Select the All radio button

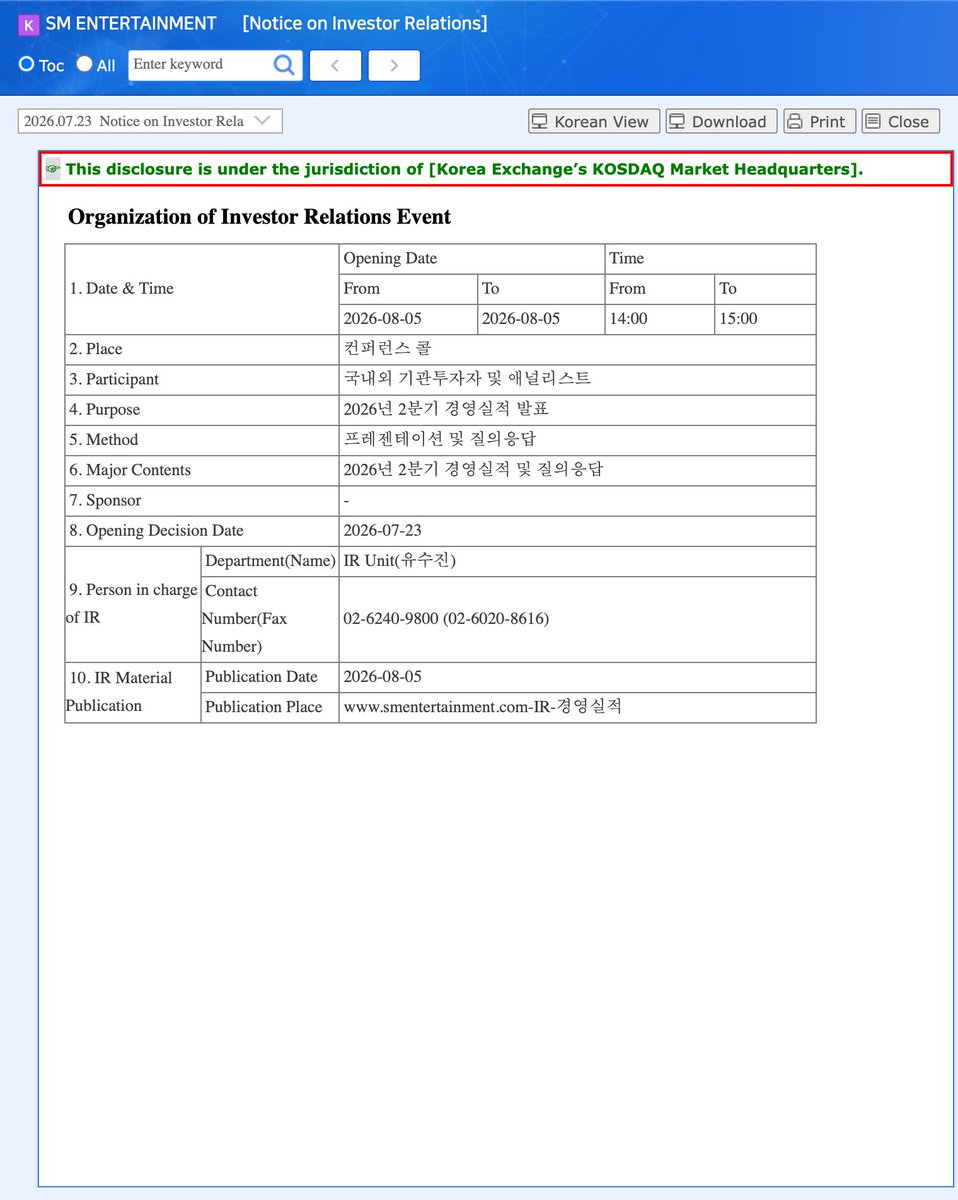pos(84,64)
